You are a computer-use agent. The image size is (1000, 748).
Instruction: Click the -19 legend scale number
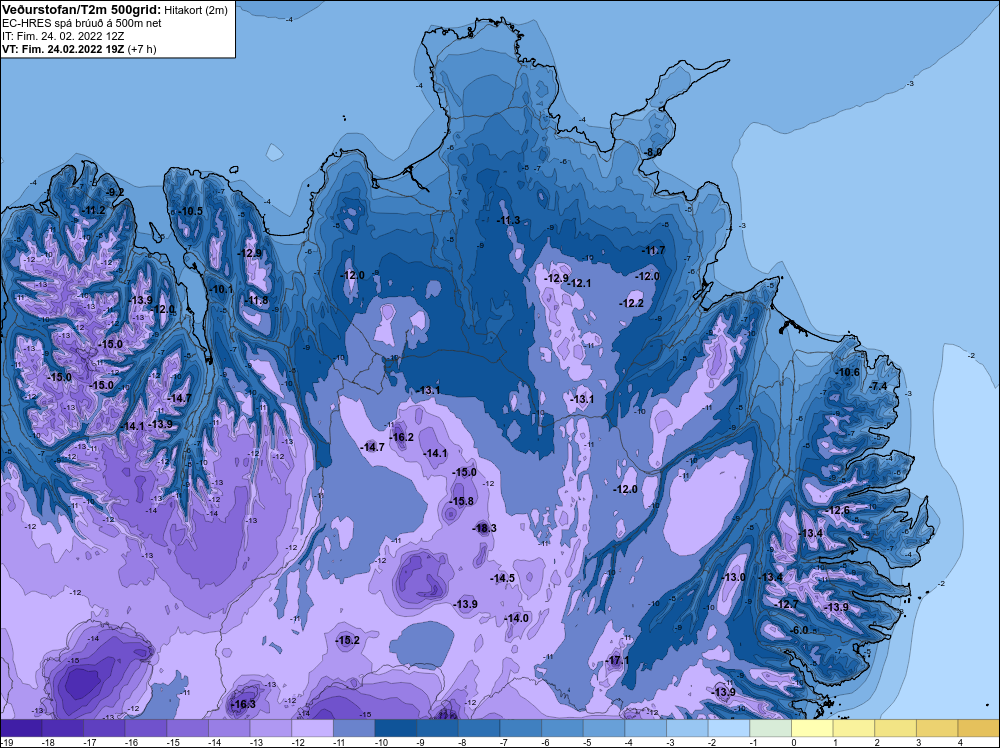pyautogui.click(x=5, y=742)
